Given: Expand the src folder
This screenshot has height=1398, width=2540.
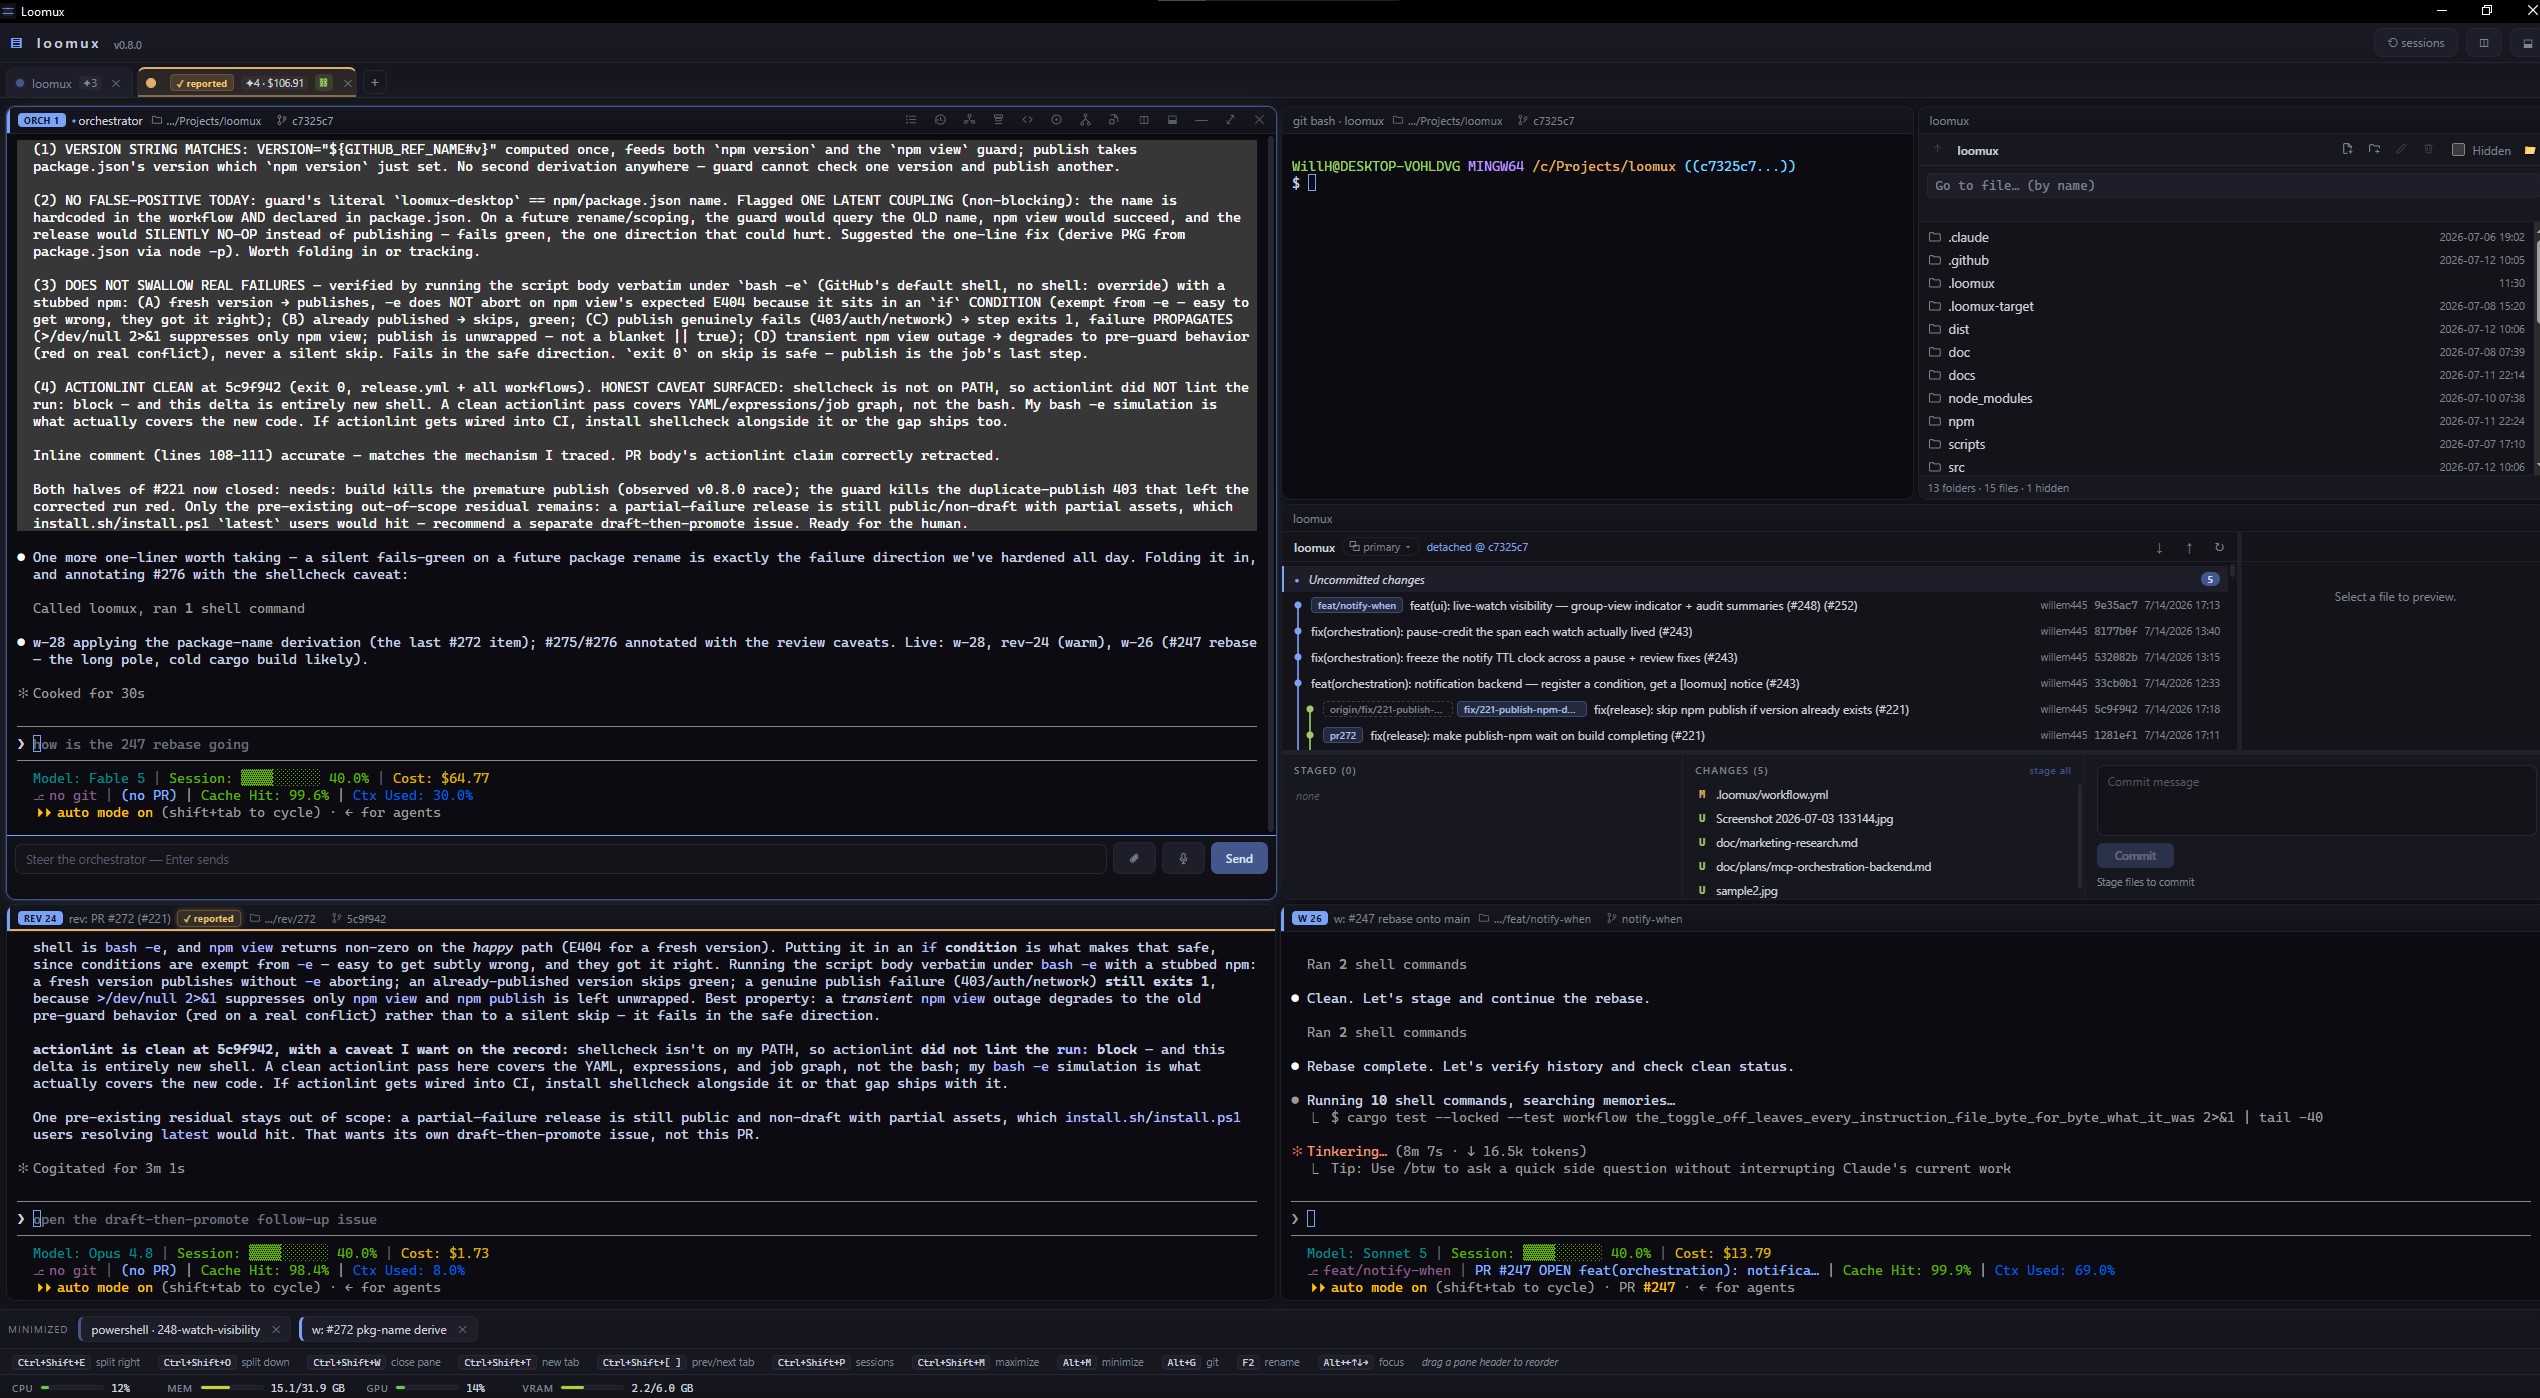Looking at the screenshot, I should tap(2225, 467).
